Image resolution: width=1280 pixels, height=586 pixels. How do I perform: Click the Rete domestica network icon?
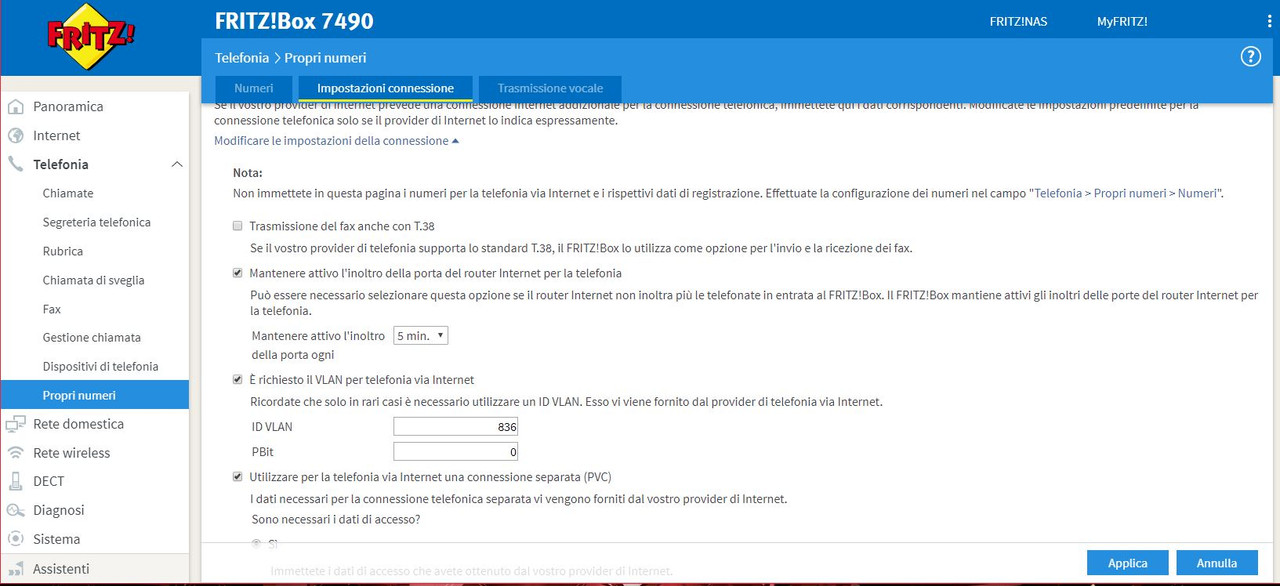click(x=15, y=423)
